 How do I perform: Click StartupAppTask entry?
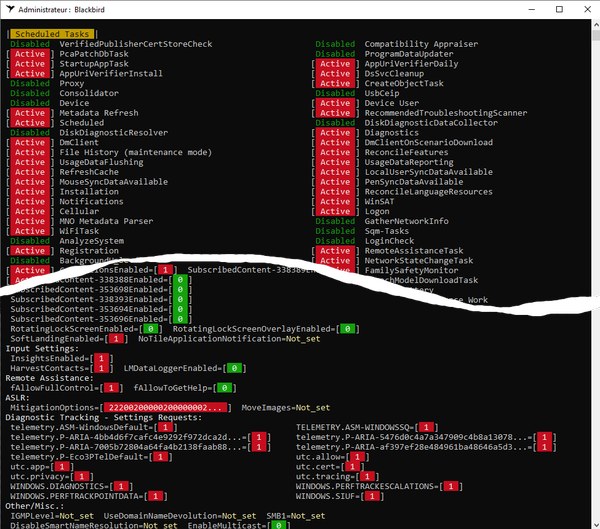pyautogui.click(x=94, y=64)
